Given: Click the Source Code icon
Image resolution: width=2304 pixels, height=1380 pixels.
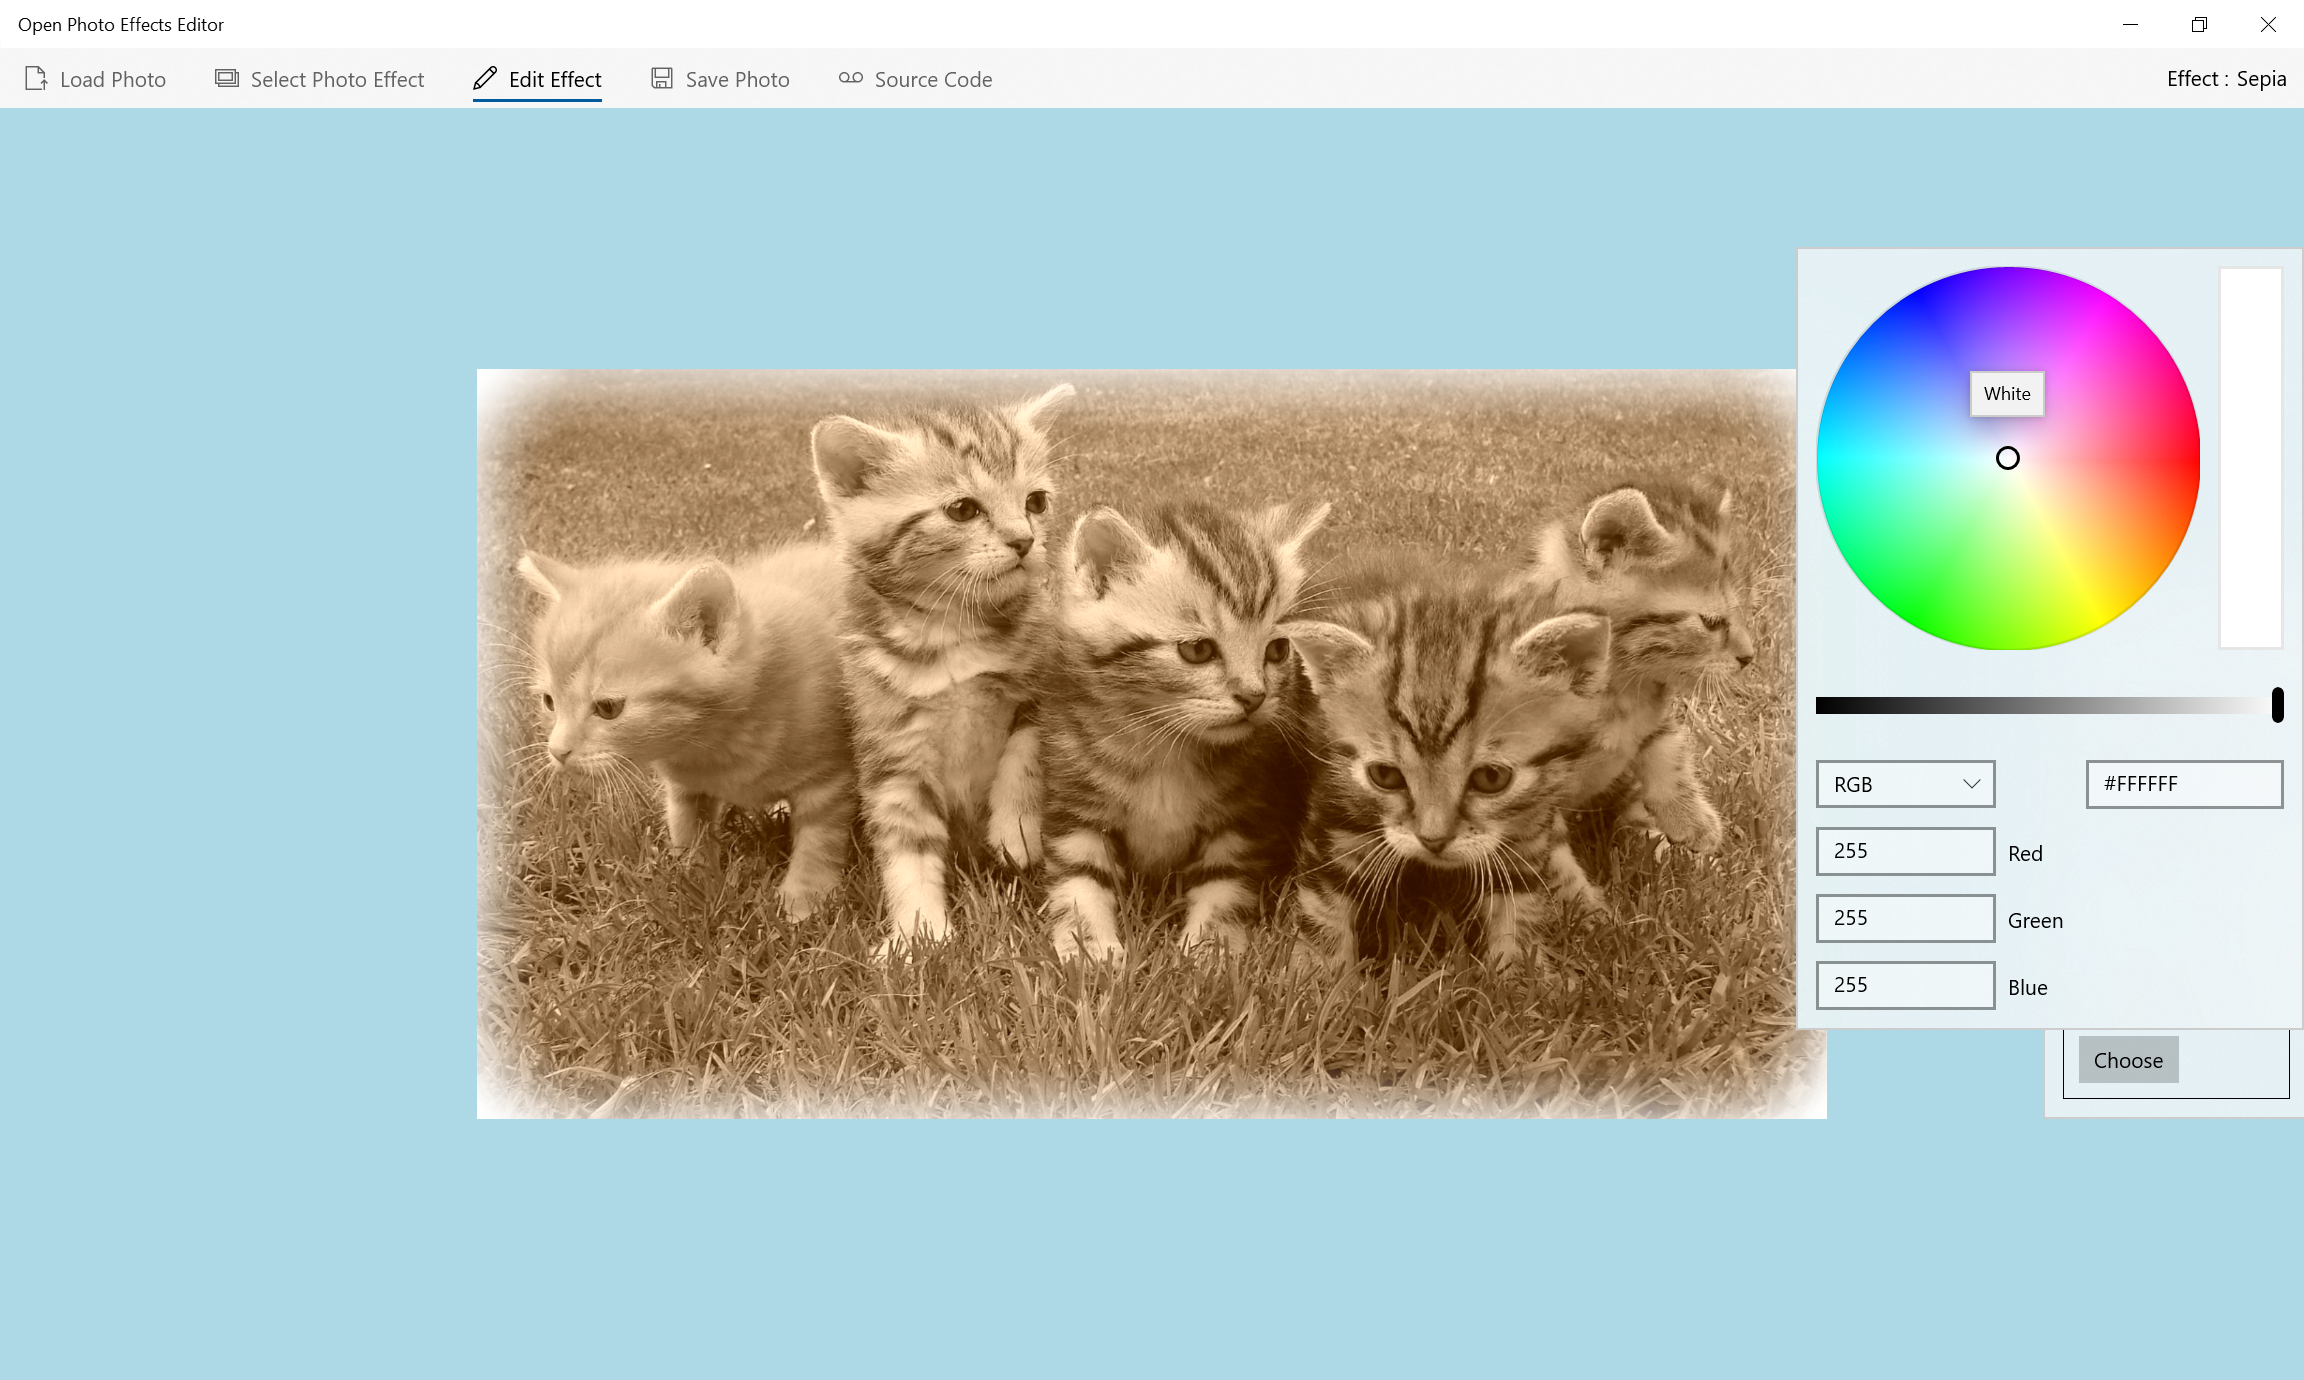Looking at the screenshot, I should click(851, 78).
